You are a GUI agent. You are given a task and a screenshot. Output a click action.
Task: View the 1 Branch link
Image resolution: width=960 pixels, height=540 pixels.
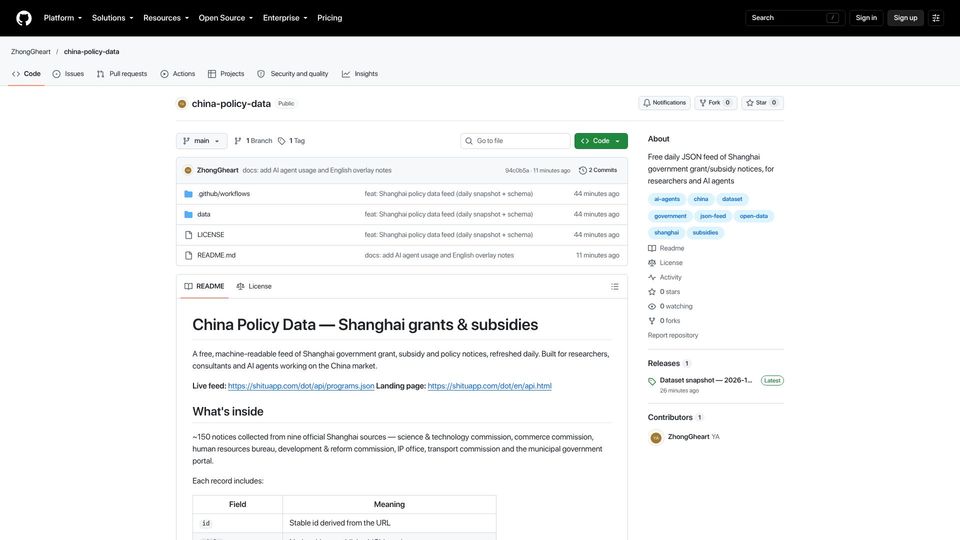pyautogui.click(x=253, y=141)
